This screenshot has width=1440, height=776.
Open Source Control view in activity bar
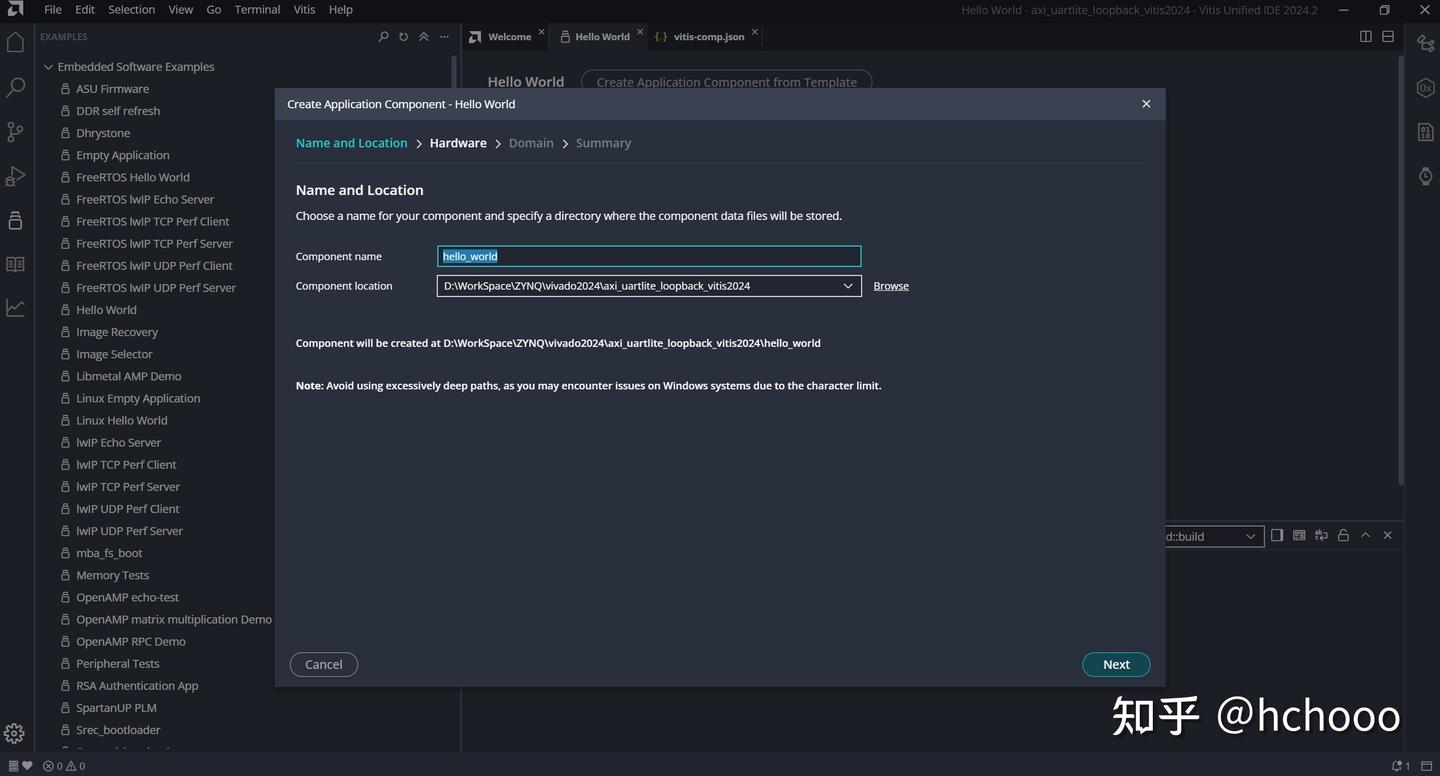pos(15,132)
